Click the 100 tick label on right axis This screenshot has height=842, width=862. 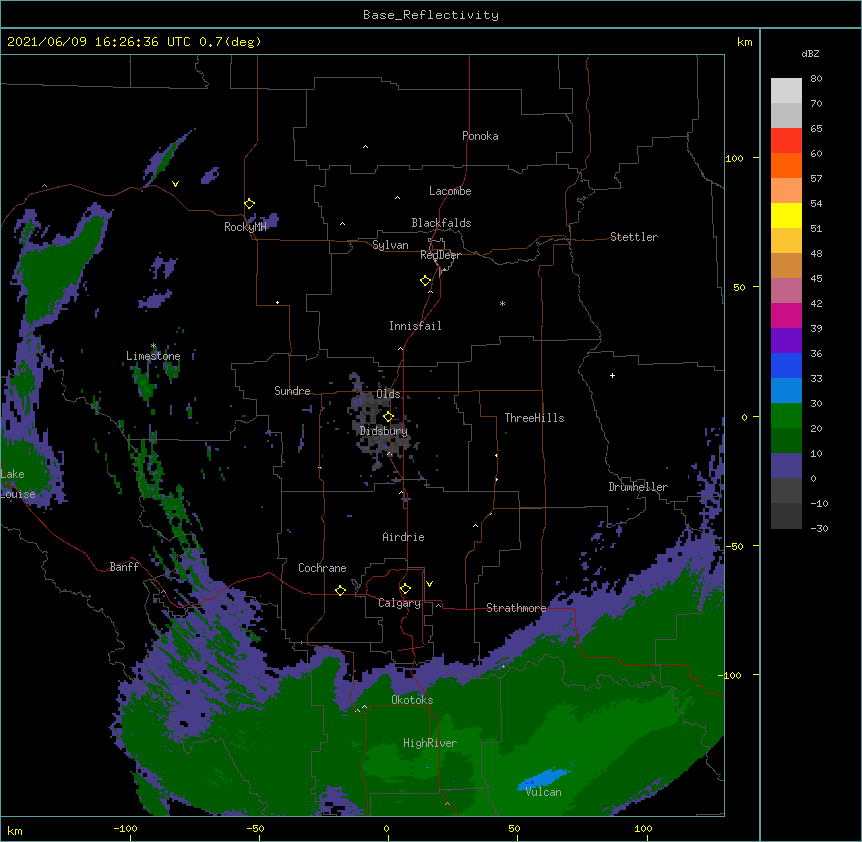coord(734,159)
